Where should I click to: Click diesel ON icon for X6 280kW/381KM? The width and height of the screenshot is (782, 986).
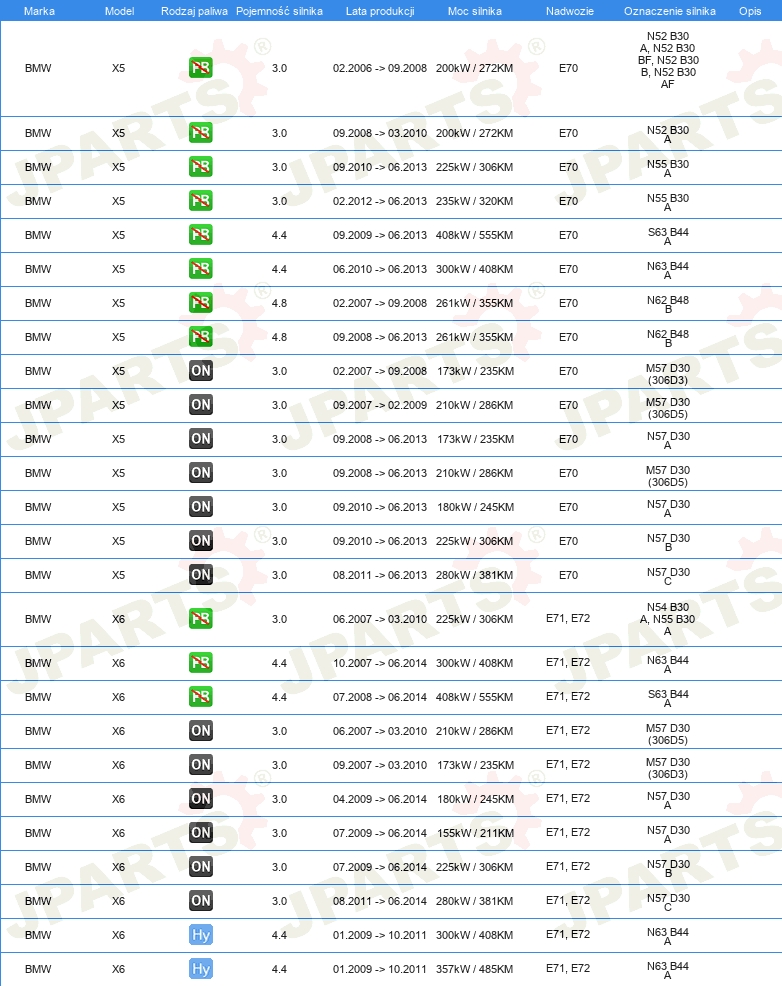click(x=201, y=900)
